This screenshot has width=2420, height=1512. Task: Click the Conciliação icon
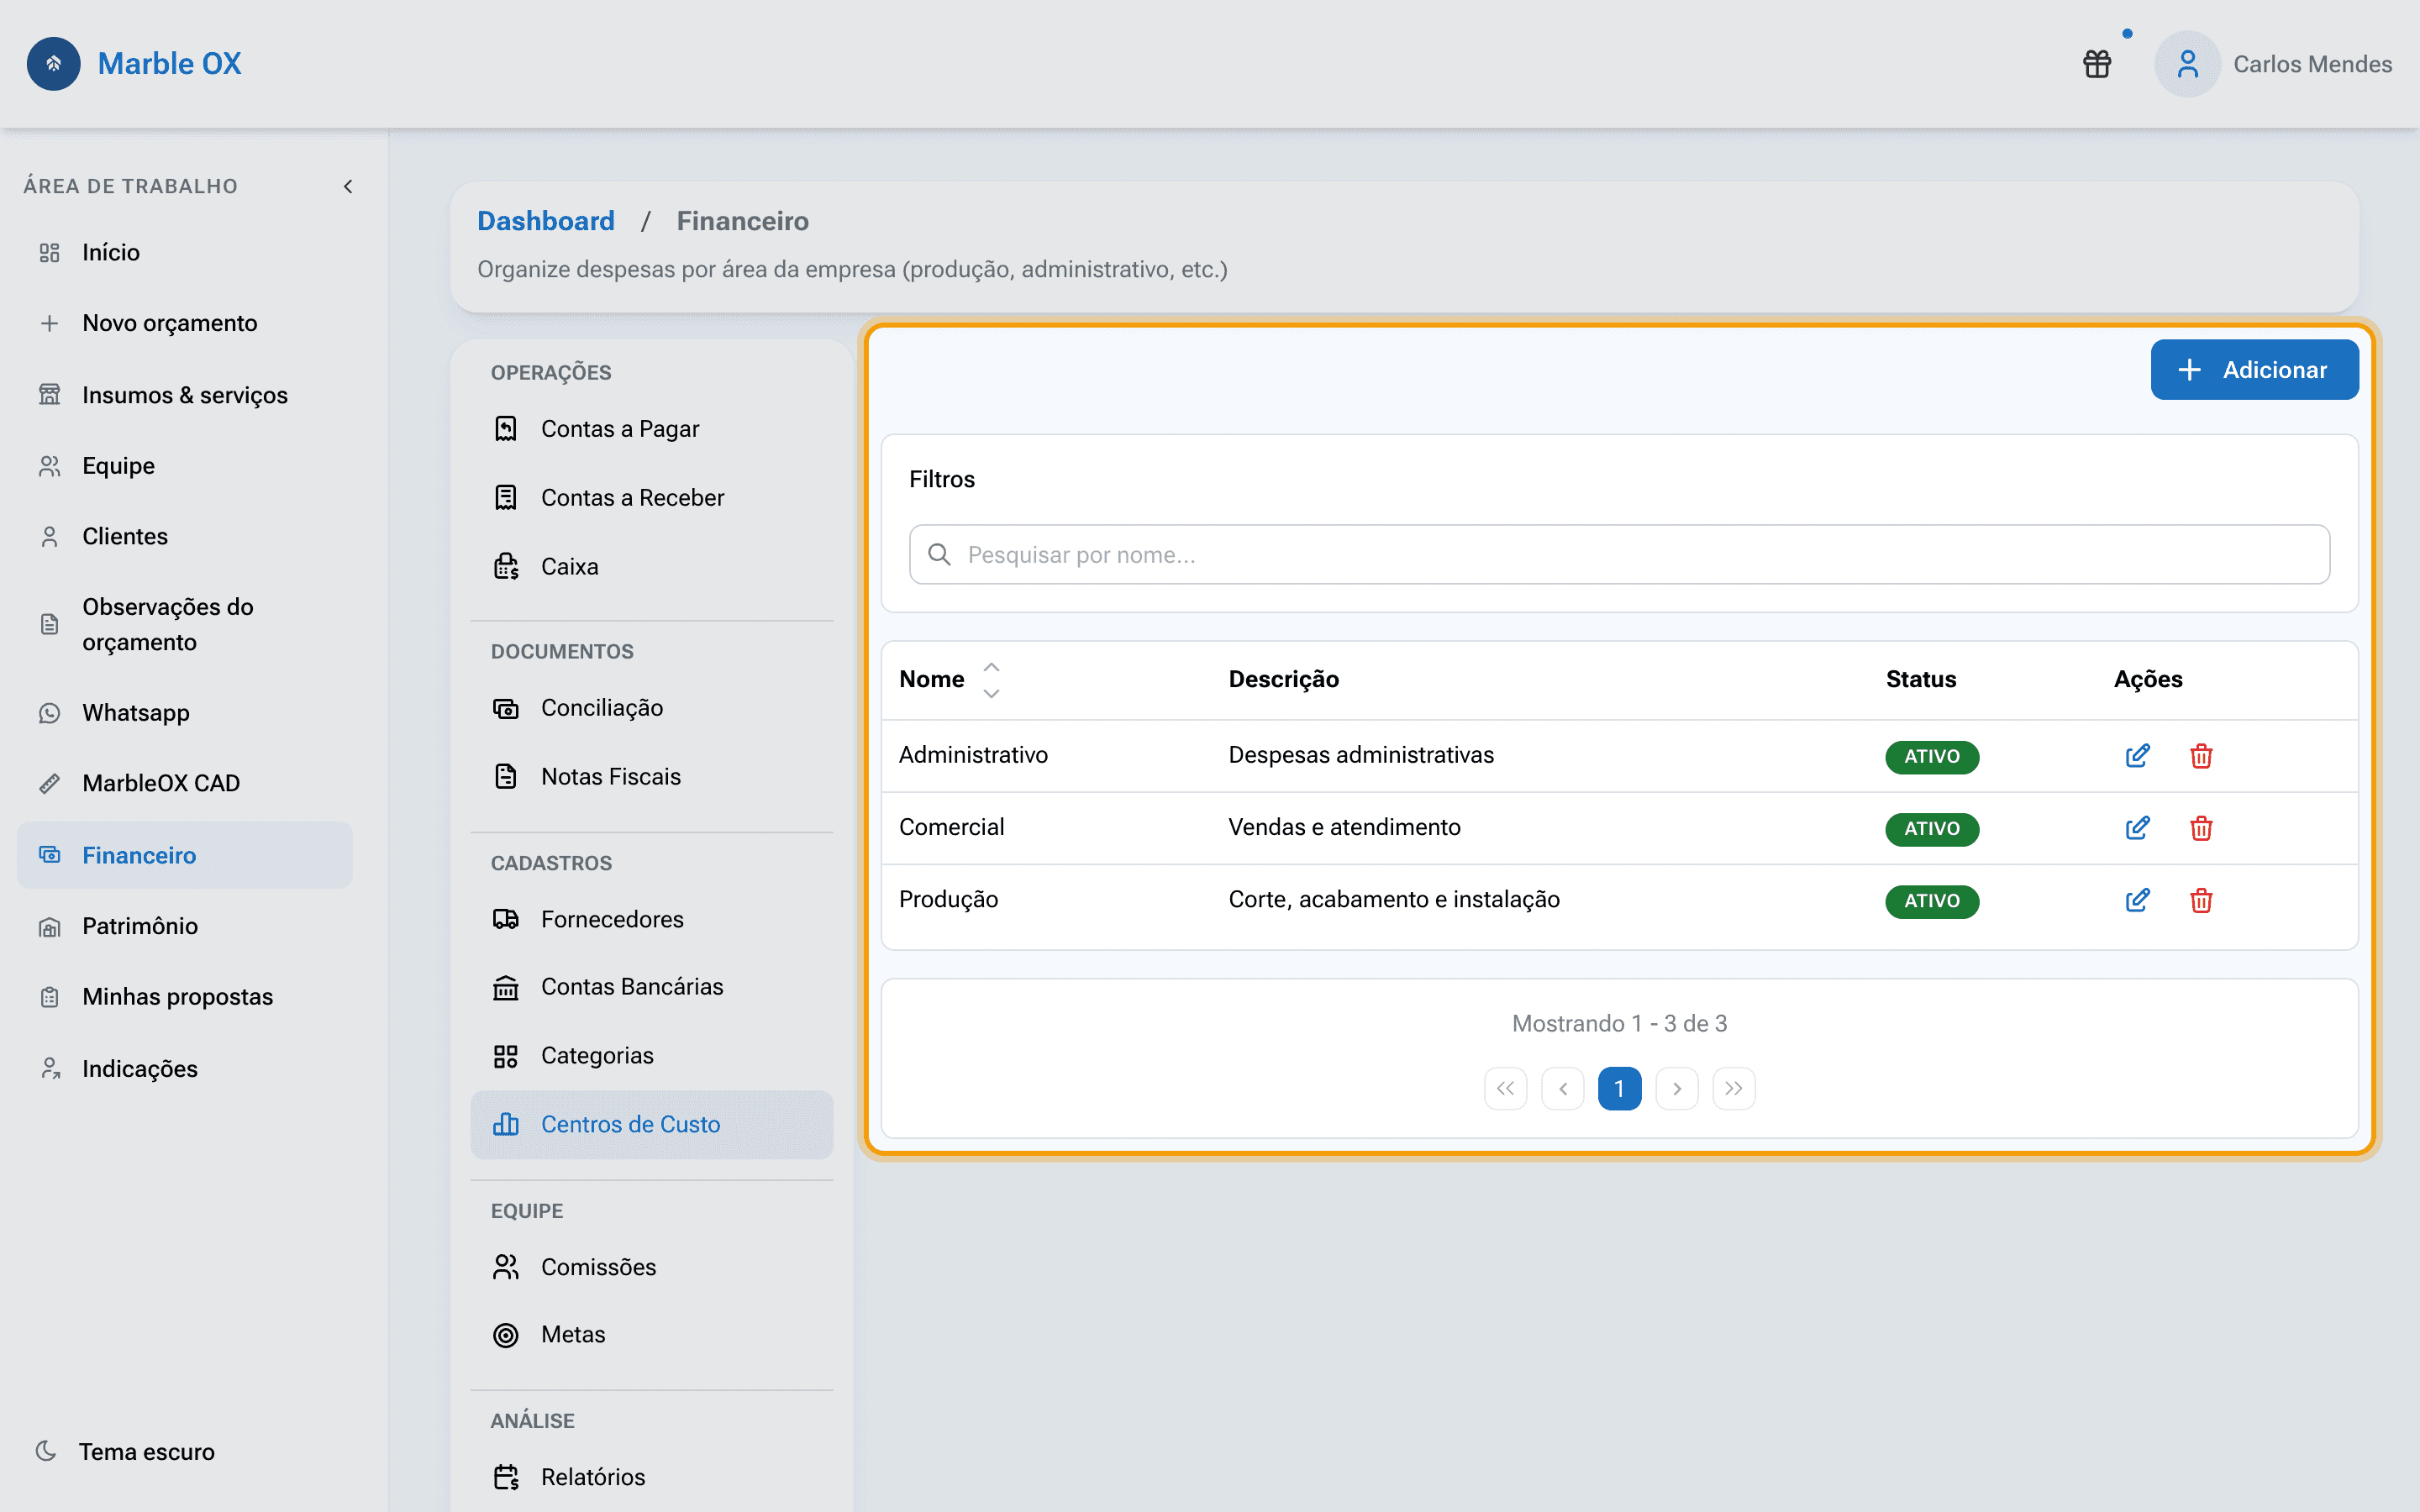coord(506,708)
